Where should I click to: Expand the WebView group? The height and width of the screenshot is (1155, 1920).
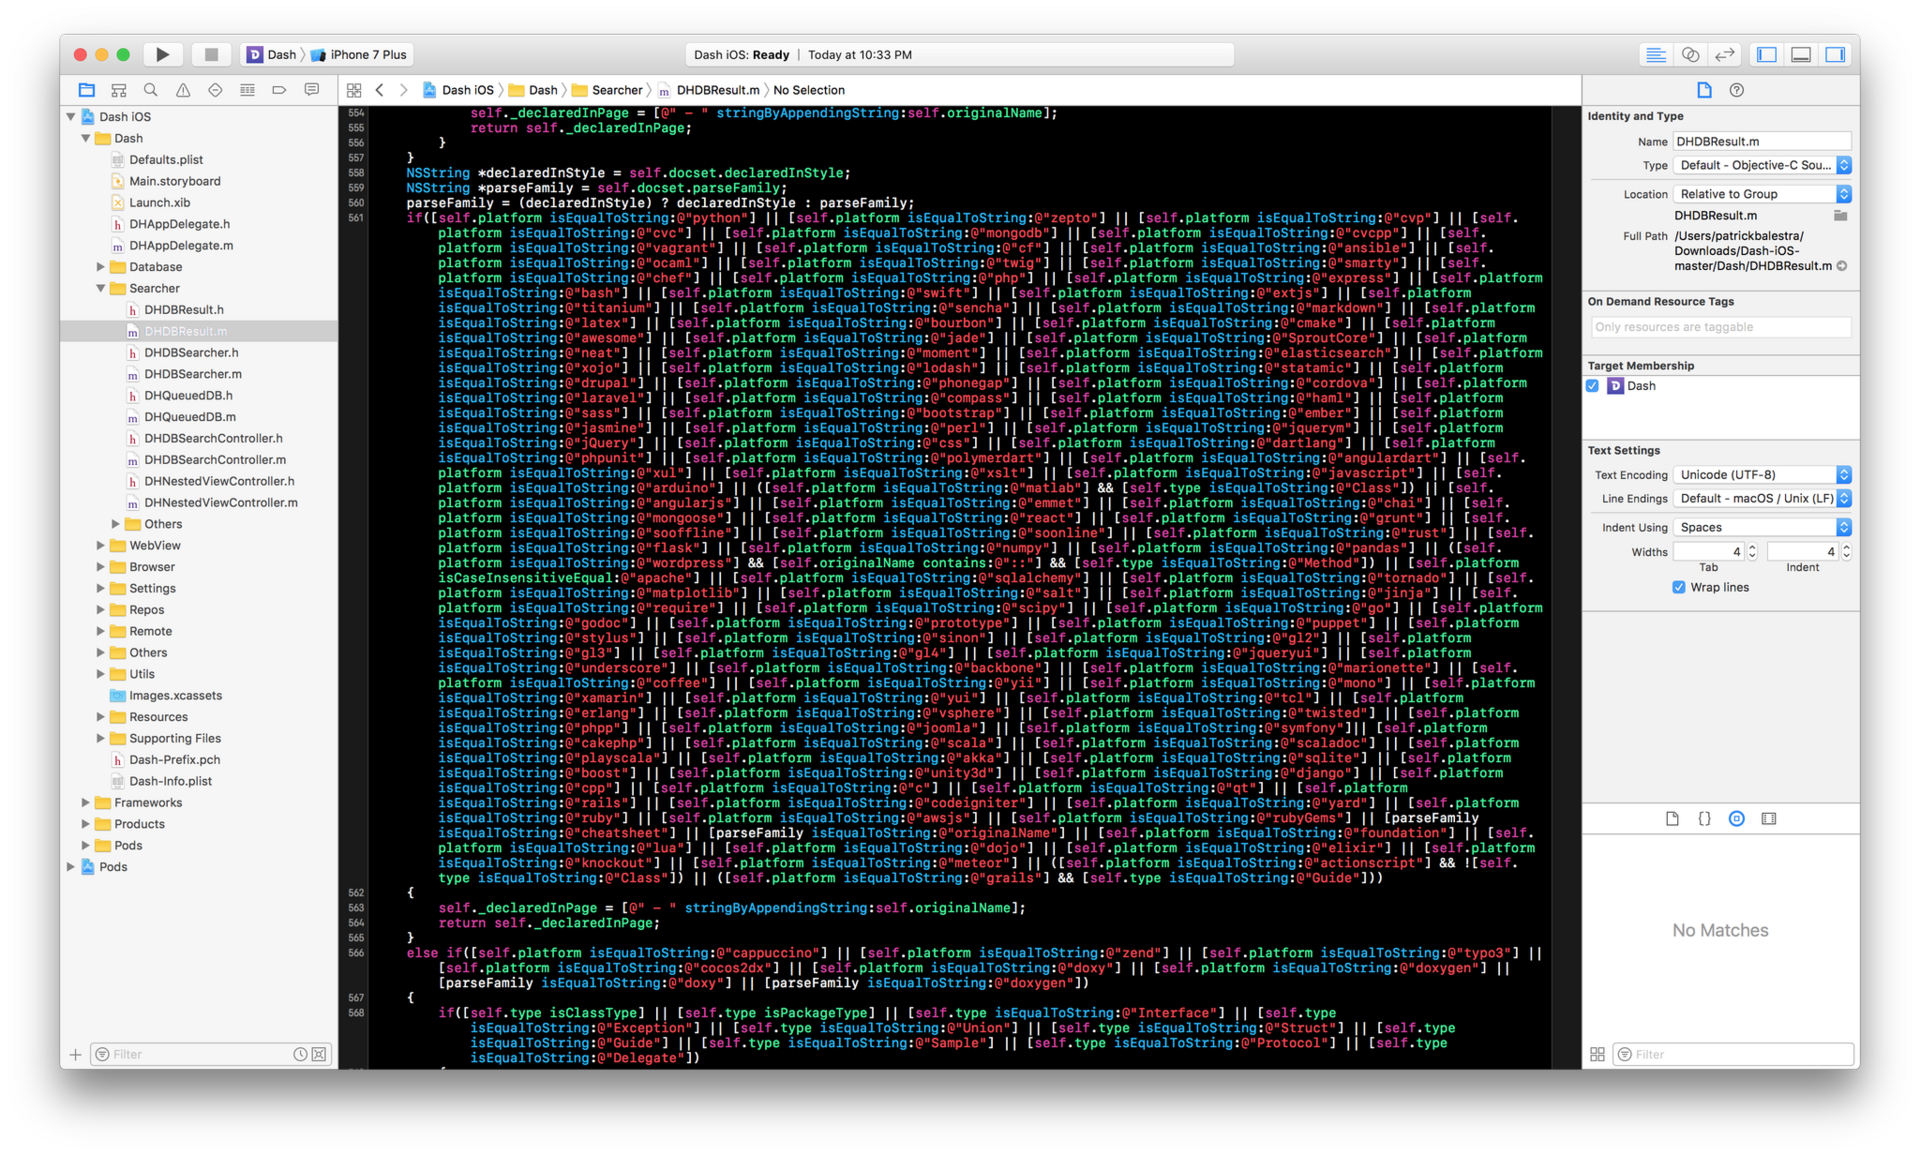click(101, 546)
